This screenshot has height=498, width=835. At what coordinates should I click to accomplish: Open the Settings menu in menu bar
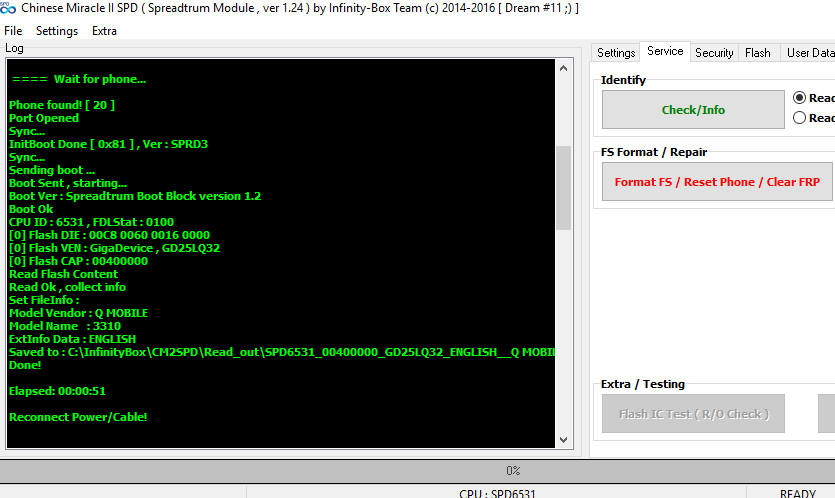57,31
